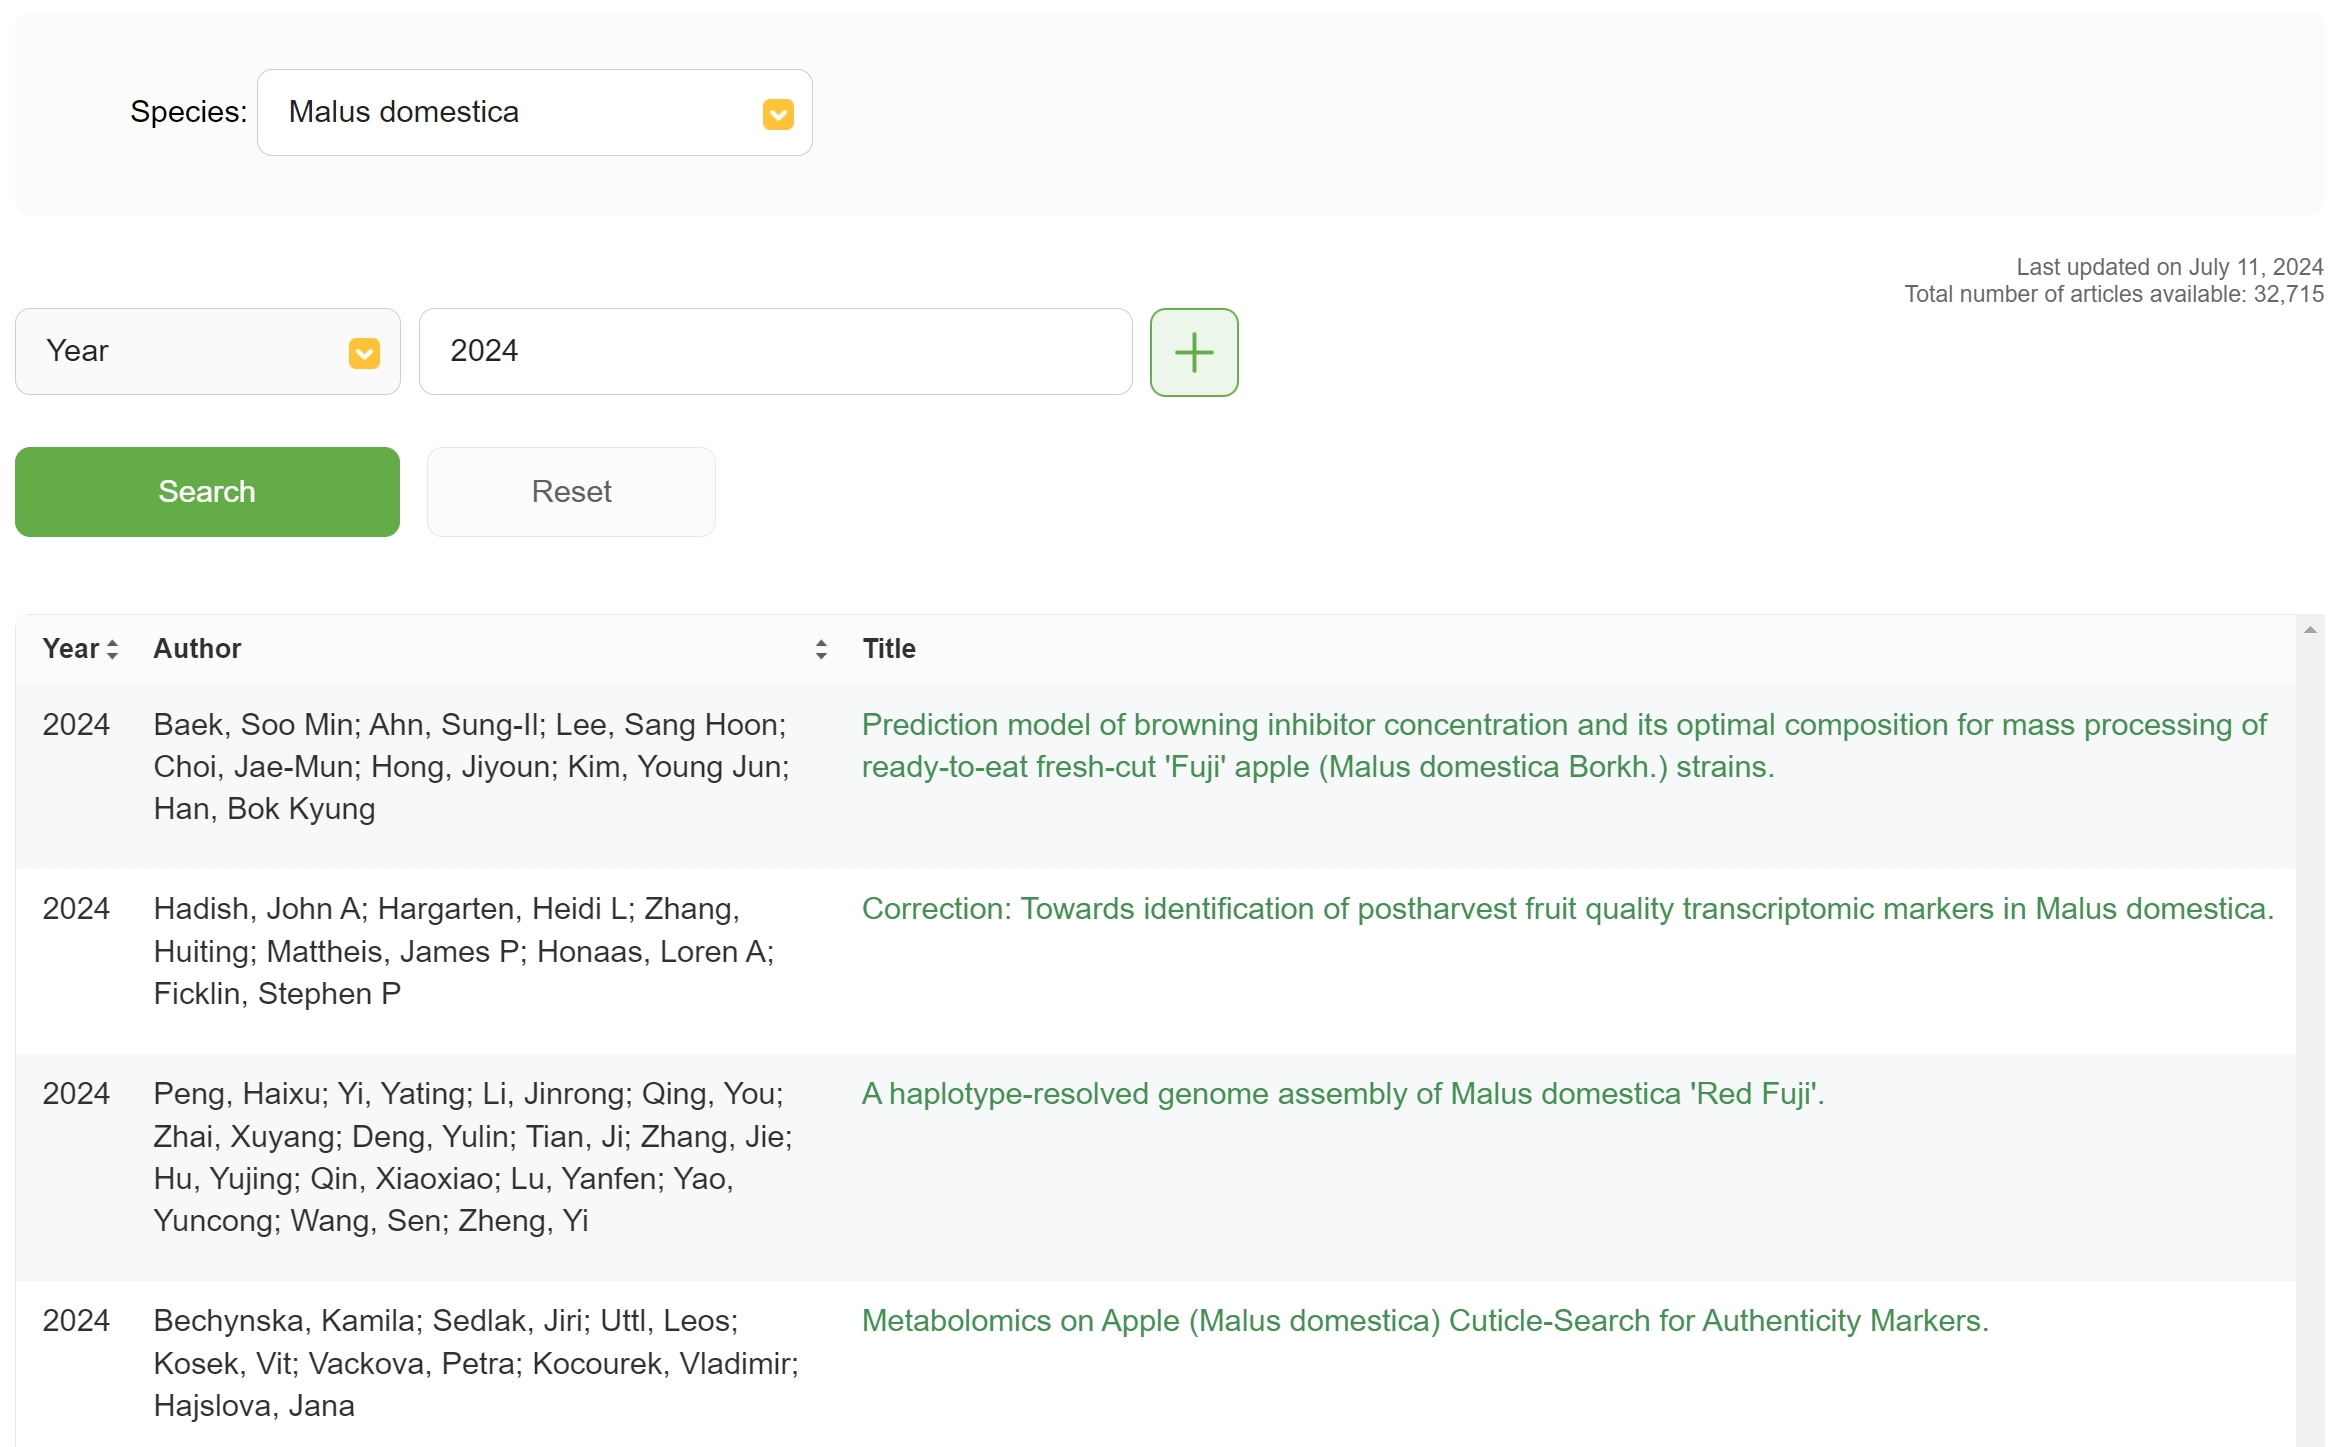The width and height of the screenshot is (2330, 1447).
Task: Sort table by Year column arrows
Action: pyautogui.click(x=113, y=649)
